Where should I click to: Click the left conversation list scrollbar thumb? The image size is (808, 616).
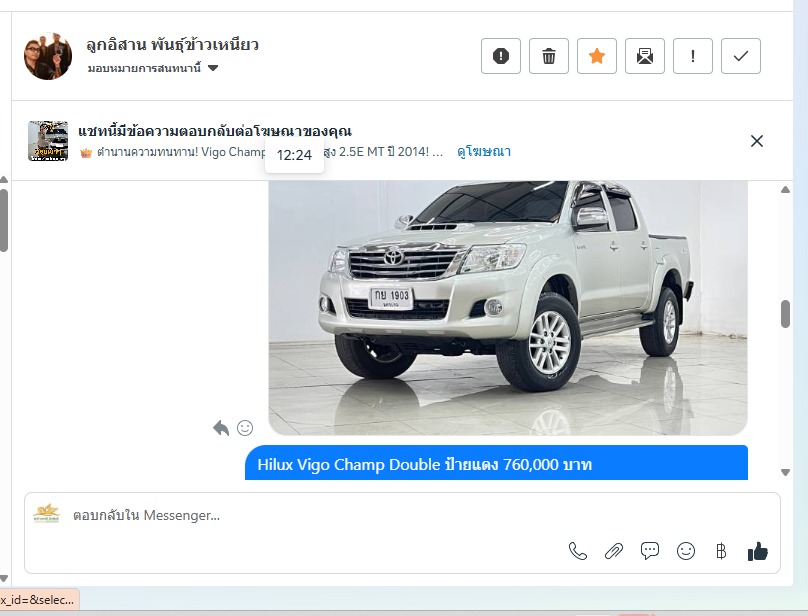[4, 220]
